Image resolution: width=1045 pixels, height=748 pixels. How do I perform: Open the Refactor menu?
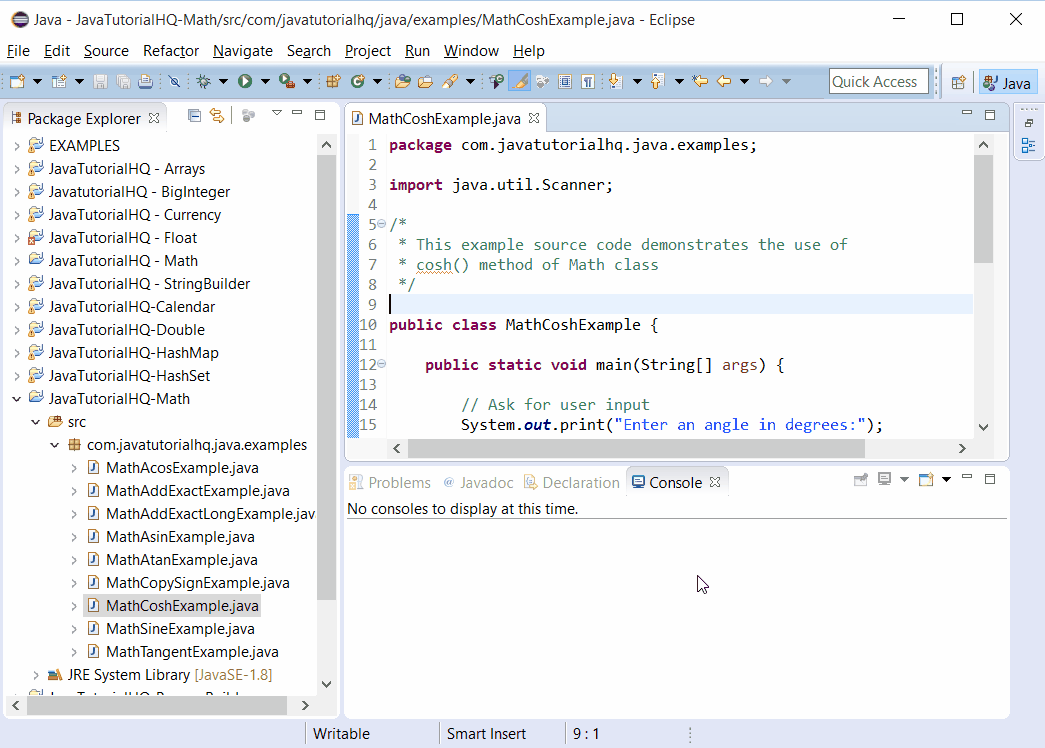pos(171,51)
